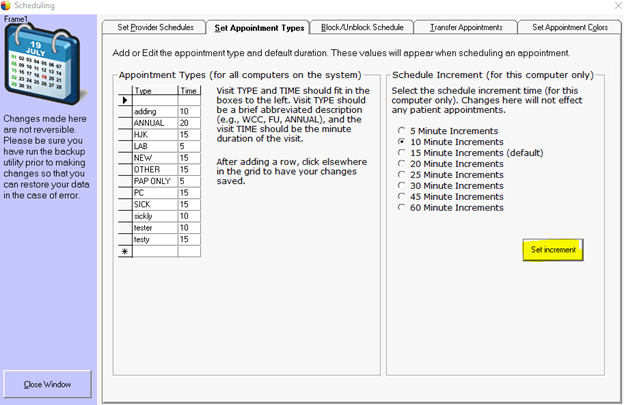Screen dimensions: 624x405
Task: Click the NEW type cell
Action: [155, 158]
